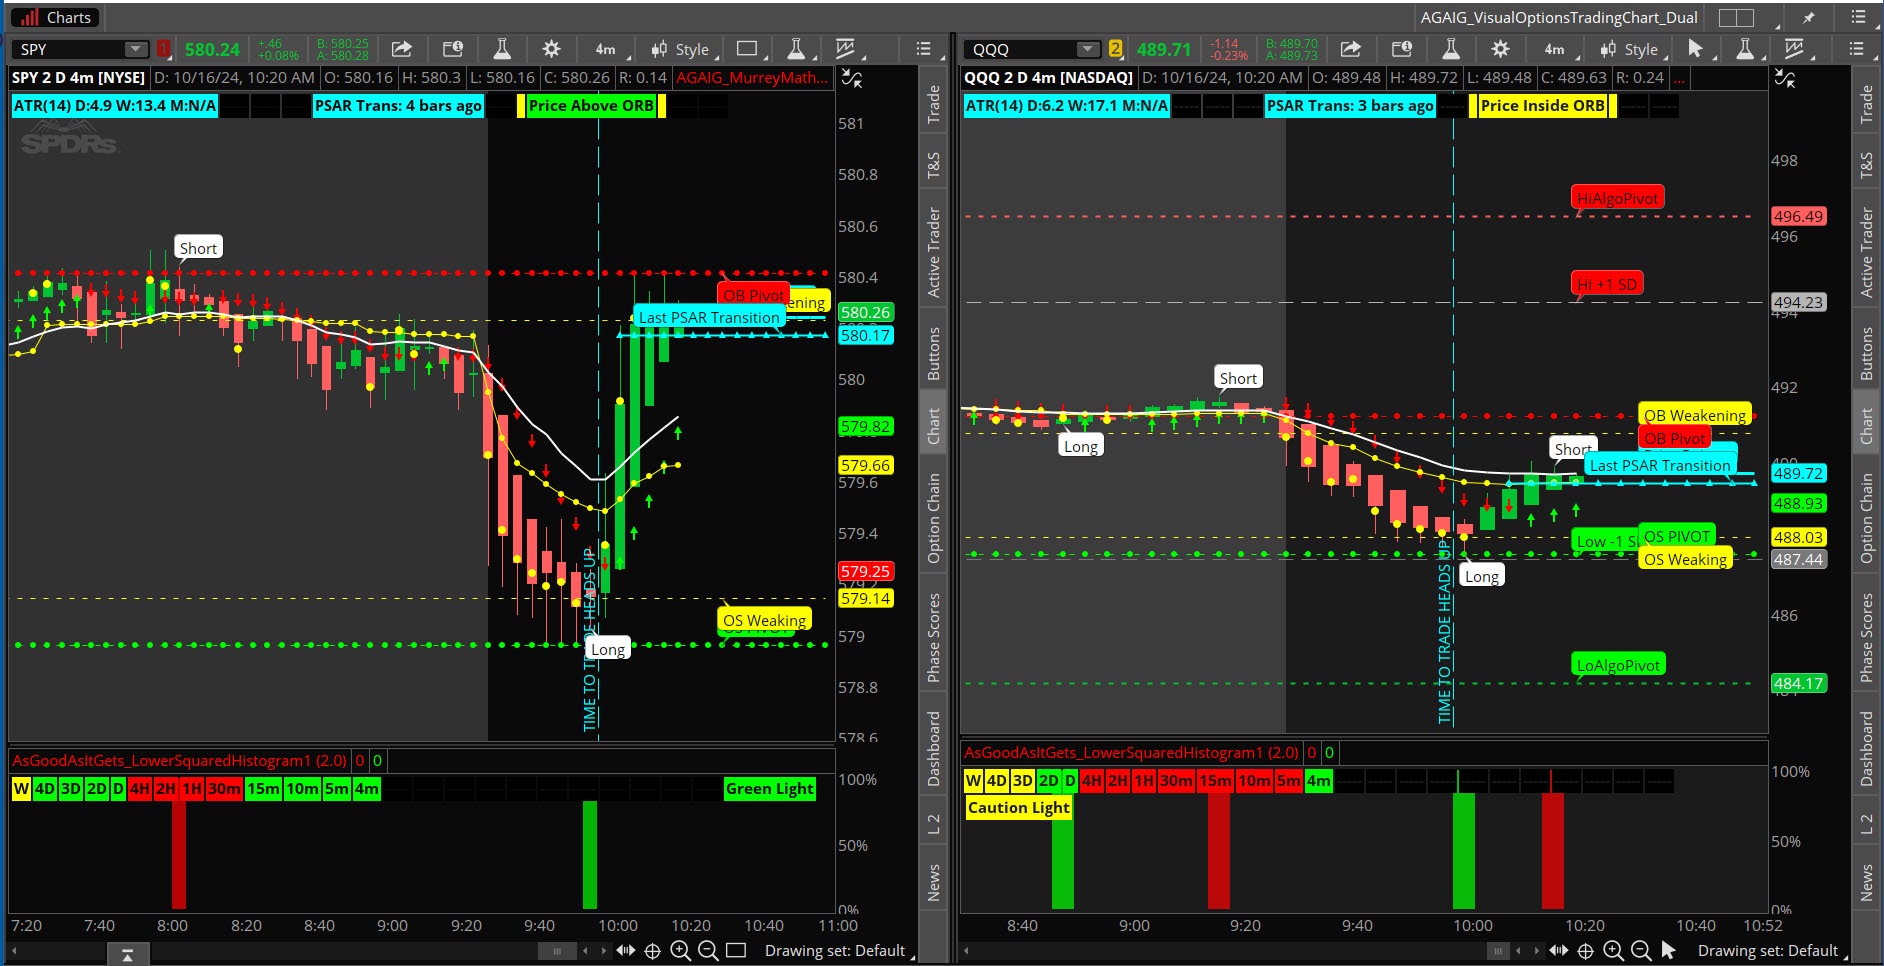Click expand/compress arrows on SPY time axis
The image size is (1884, 966).
626,951
